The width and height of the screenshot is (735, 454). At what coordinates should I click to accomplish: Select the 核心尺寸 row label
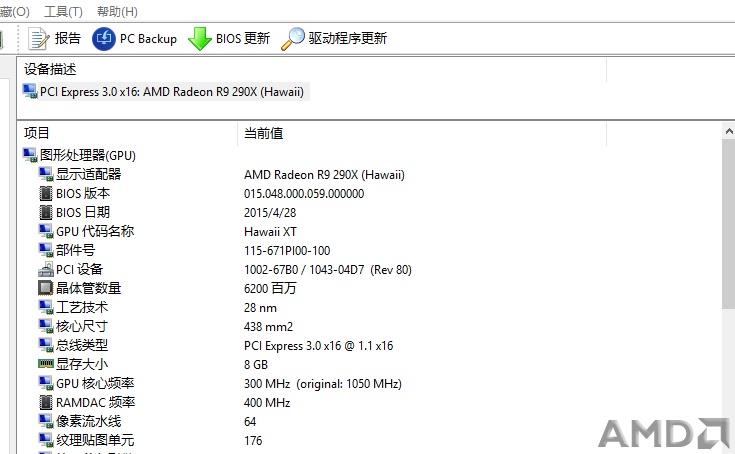(82, 326)
